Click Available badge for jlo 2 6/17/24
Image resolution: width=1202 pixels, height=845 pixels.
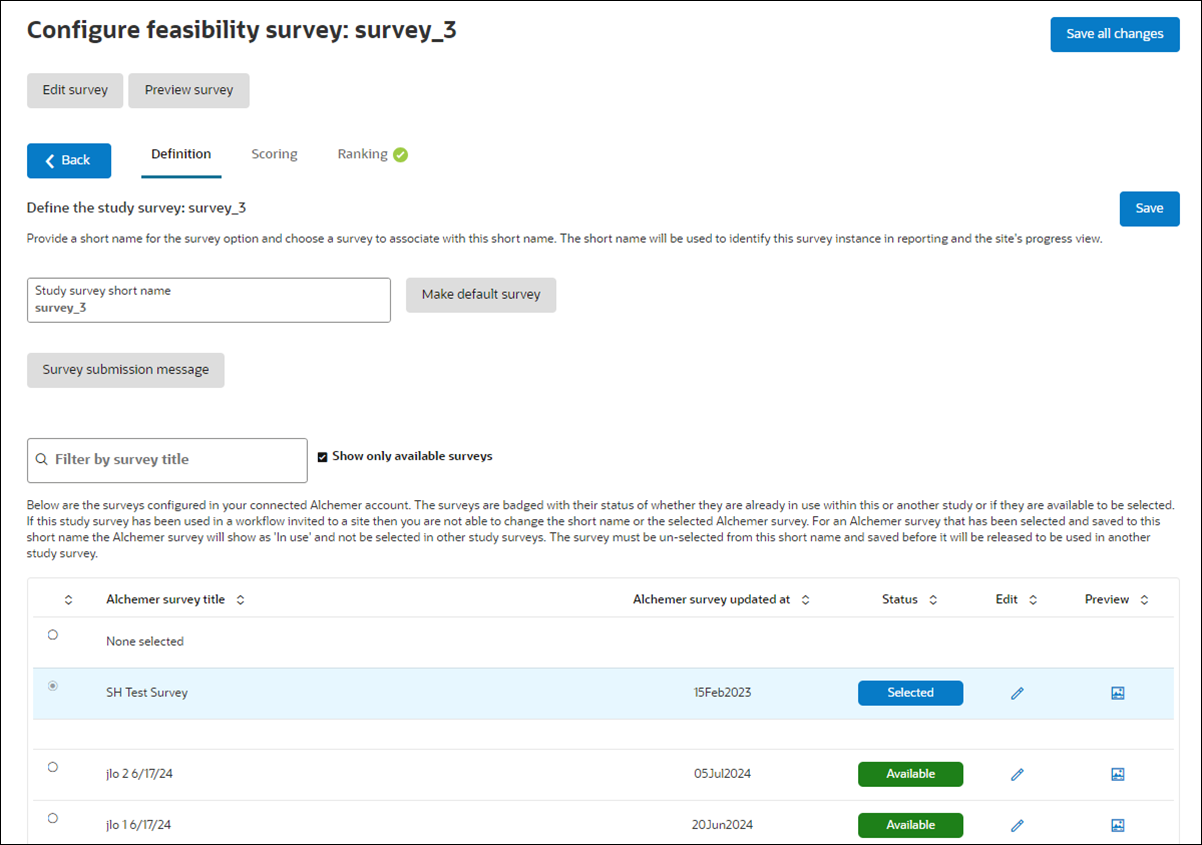(x=910, y=774)
